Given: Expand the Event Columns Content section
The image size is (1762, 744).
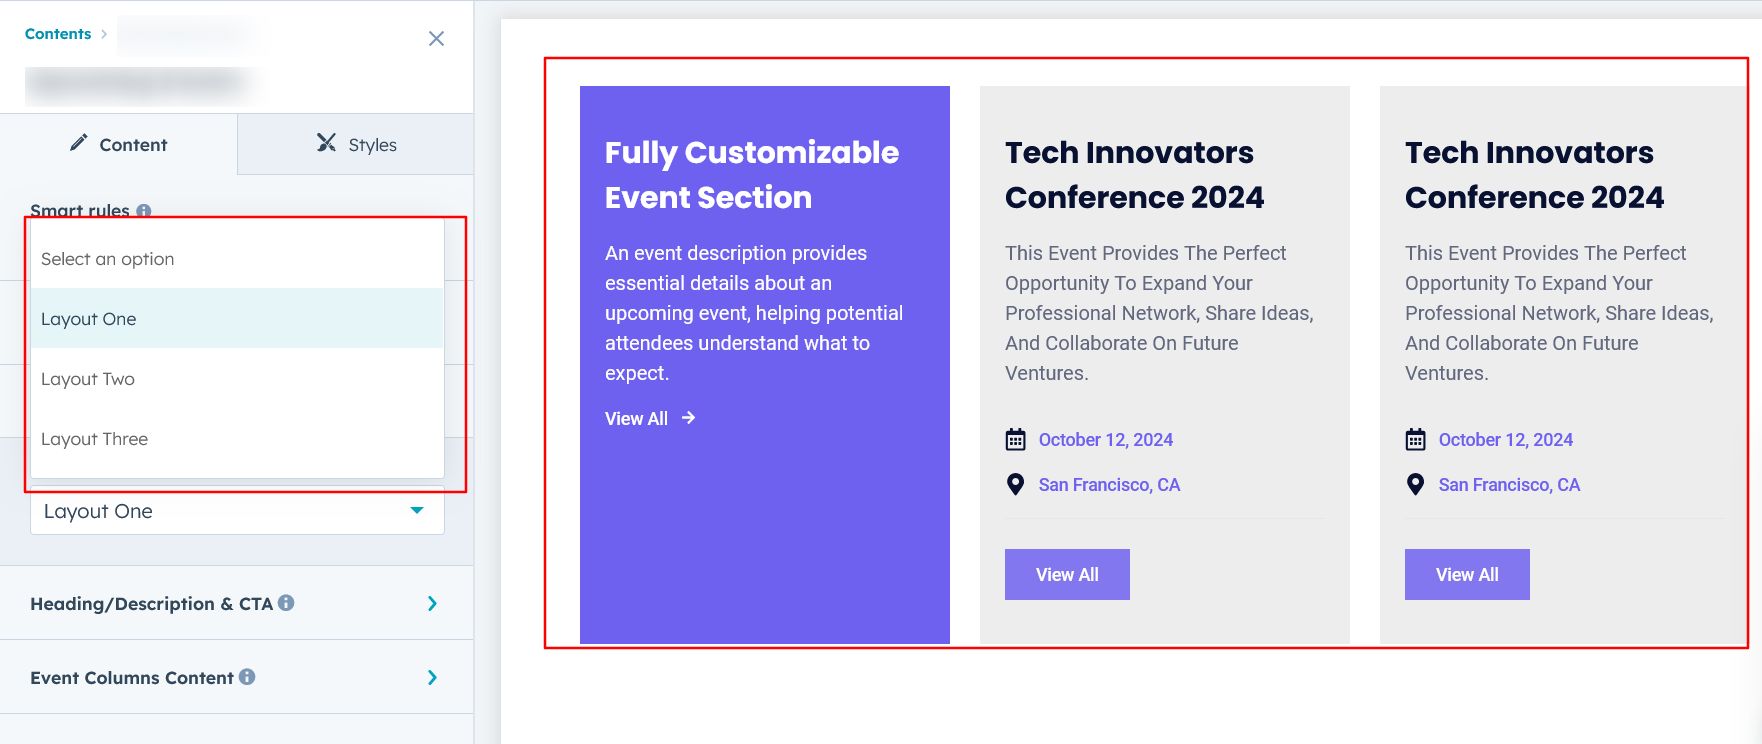Looking at the screenshot, I should [x=432, y=677].
